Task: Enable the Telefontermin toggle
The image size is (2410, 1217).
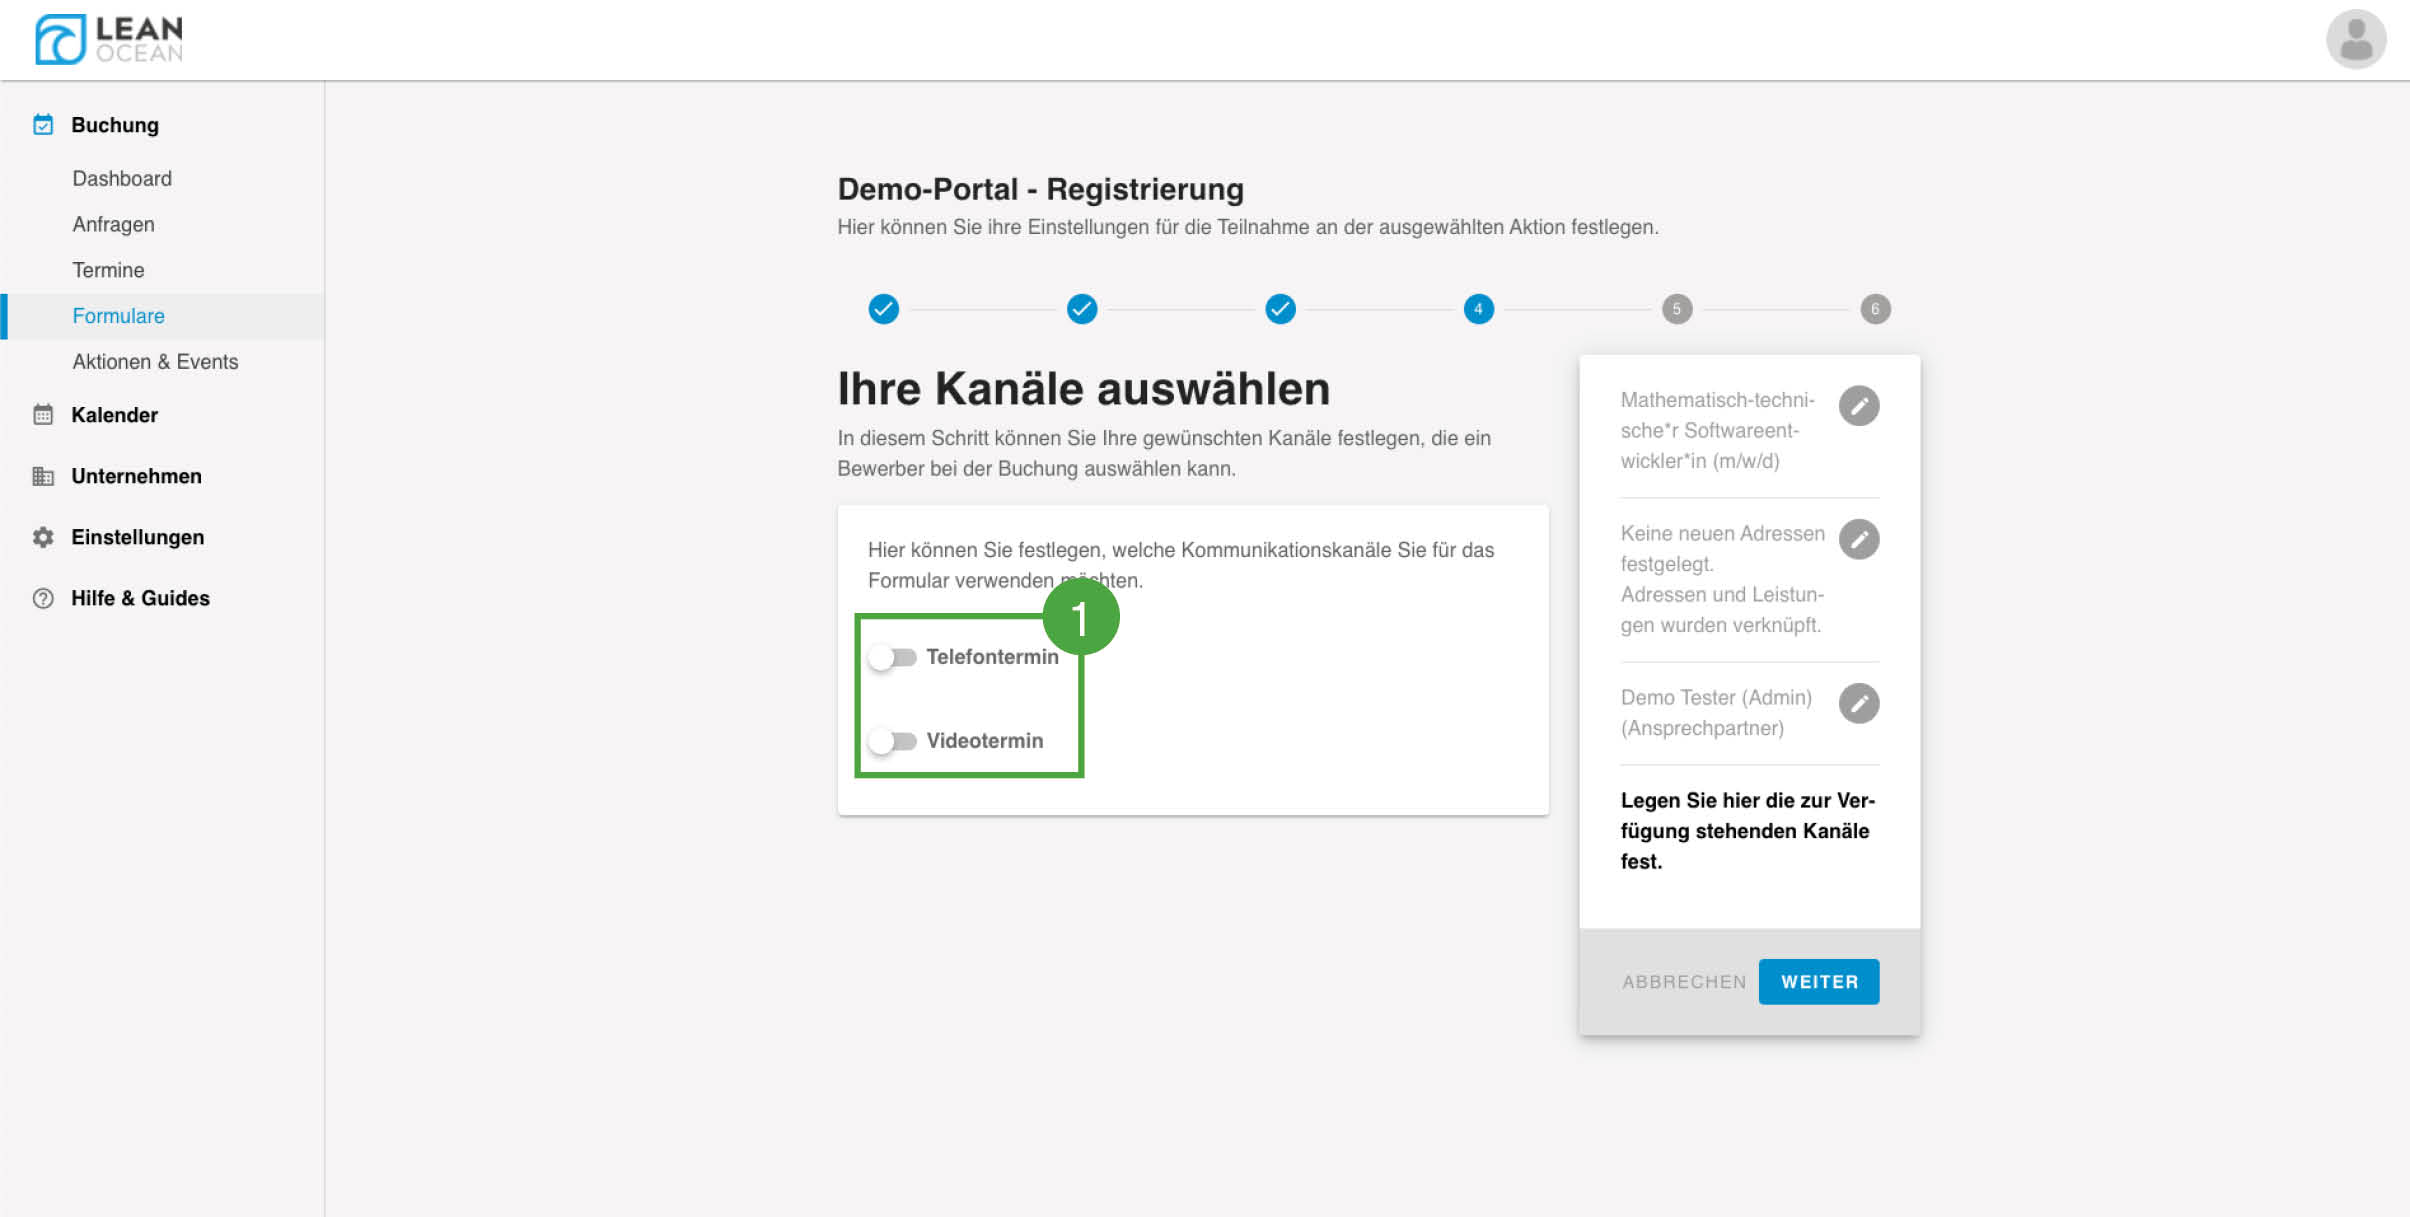Action: (x=892, y=657)
